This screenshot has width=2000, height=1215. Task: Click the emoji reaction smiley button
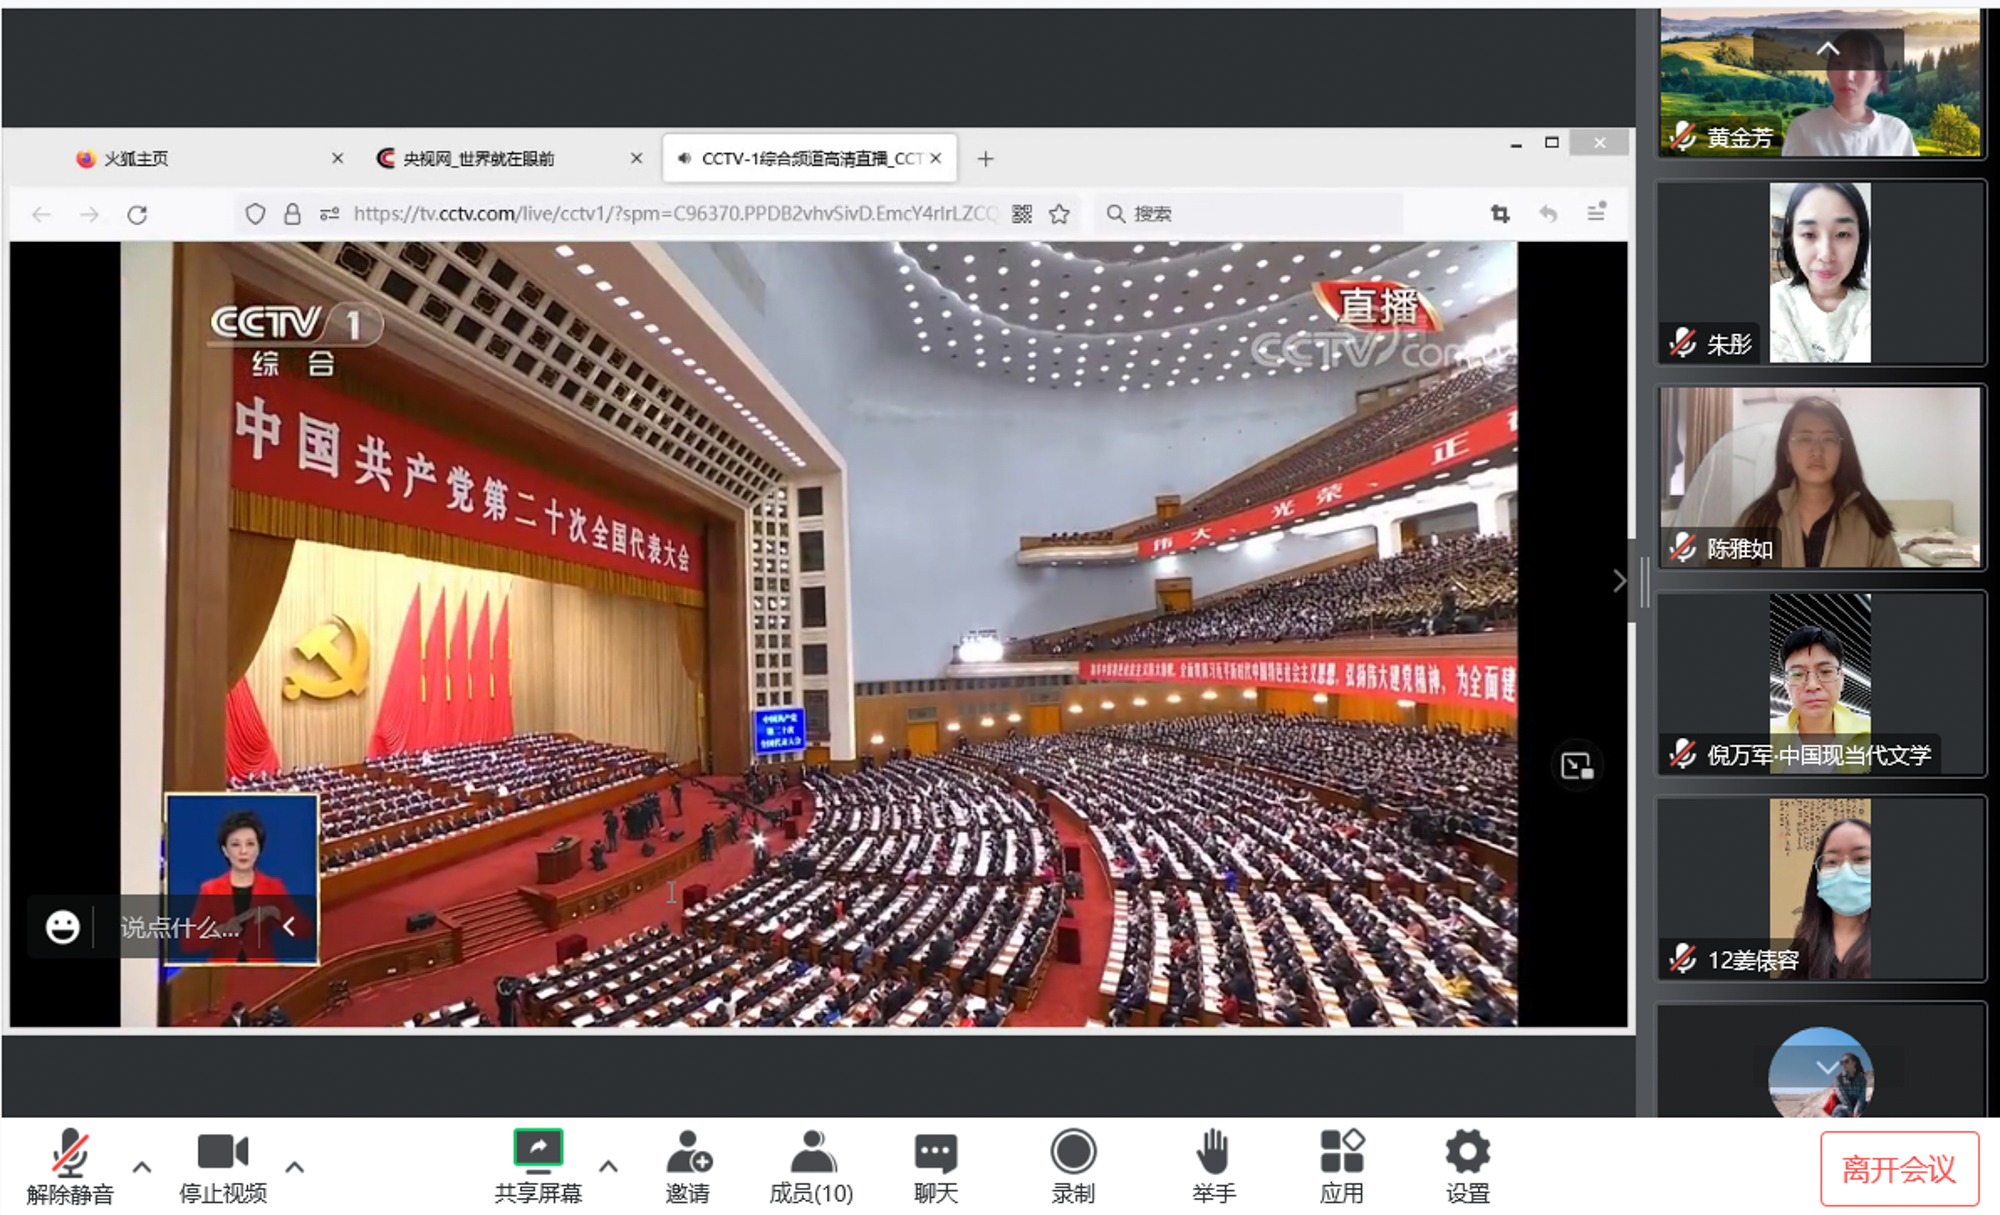click(62, 927)
